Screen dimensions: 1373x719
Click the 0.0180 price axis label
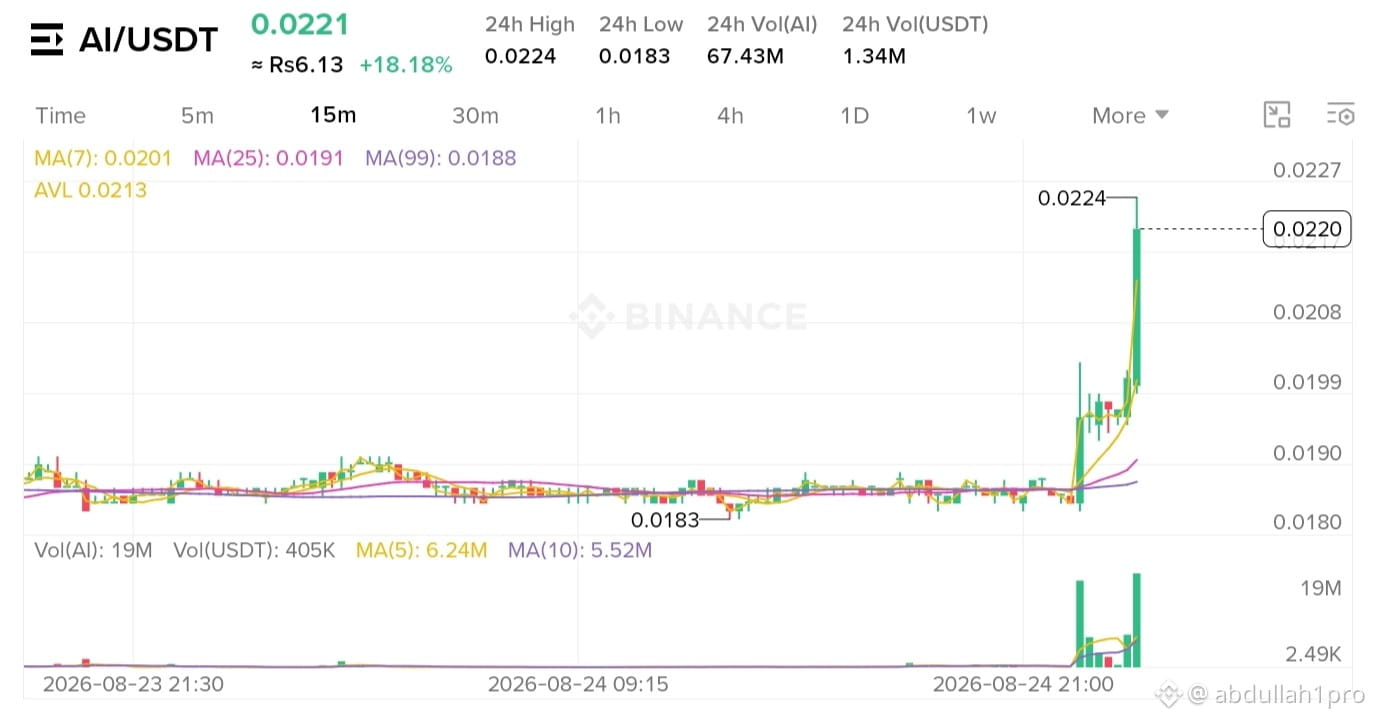(1306, 522)
